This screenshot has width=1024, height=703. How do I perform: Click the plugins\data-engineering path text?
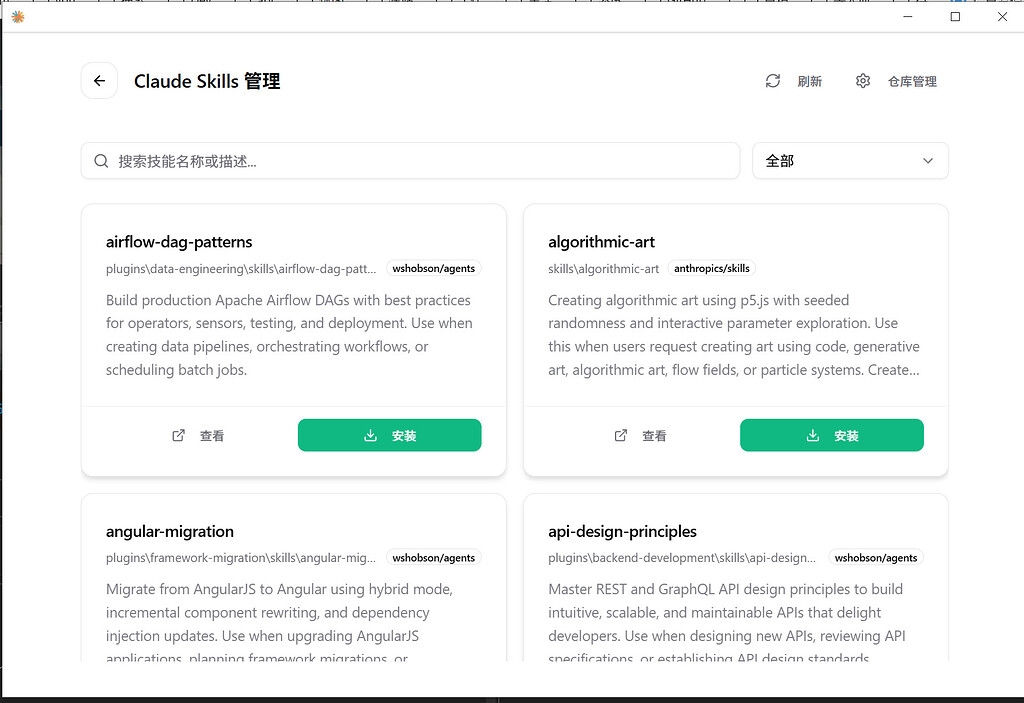241,269
